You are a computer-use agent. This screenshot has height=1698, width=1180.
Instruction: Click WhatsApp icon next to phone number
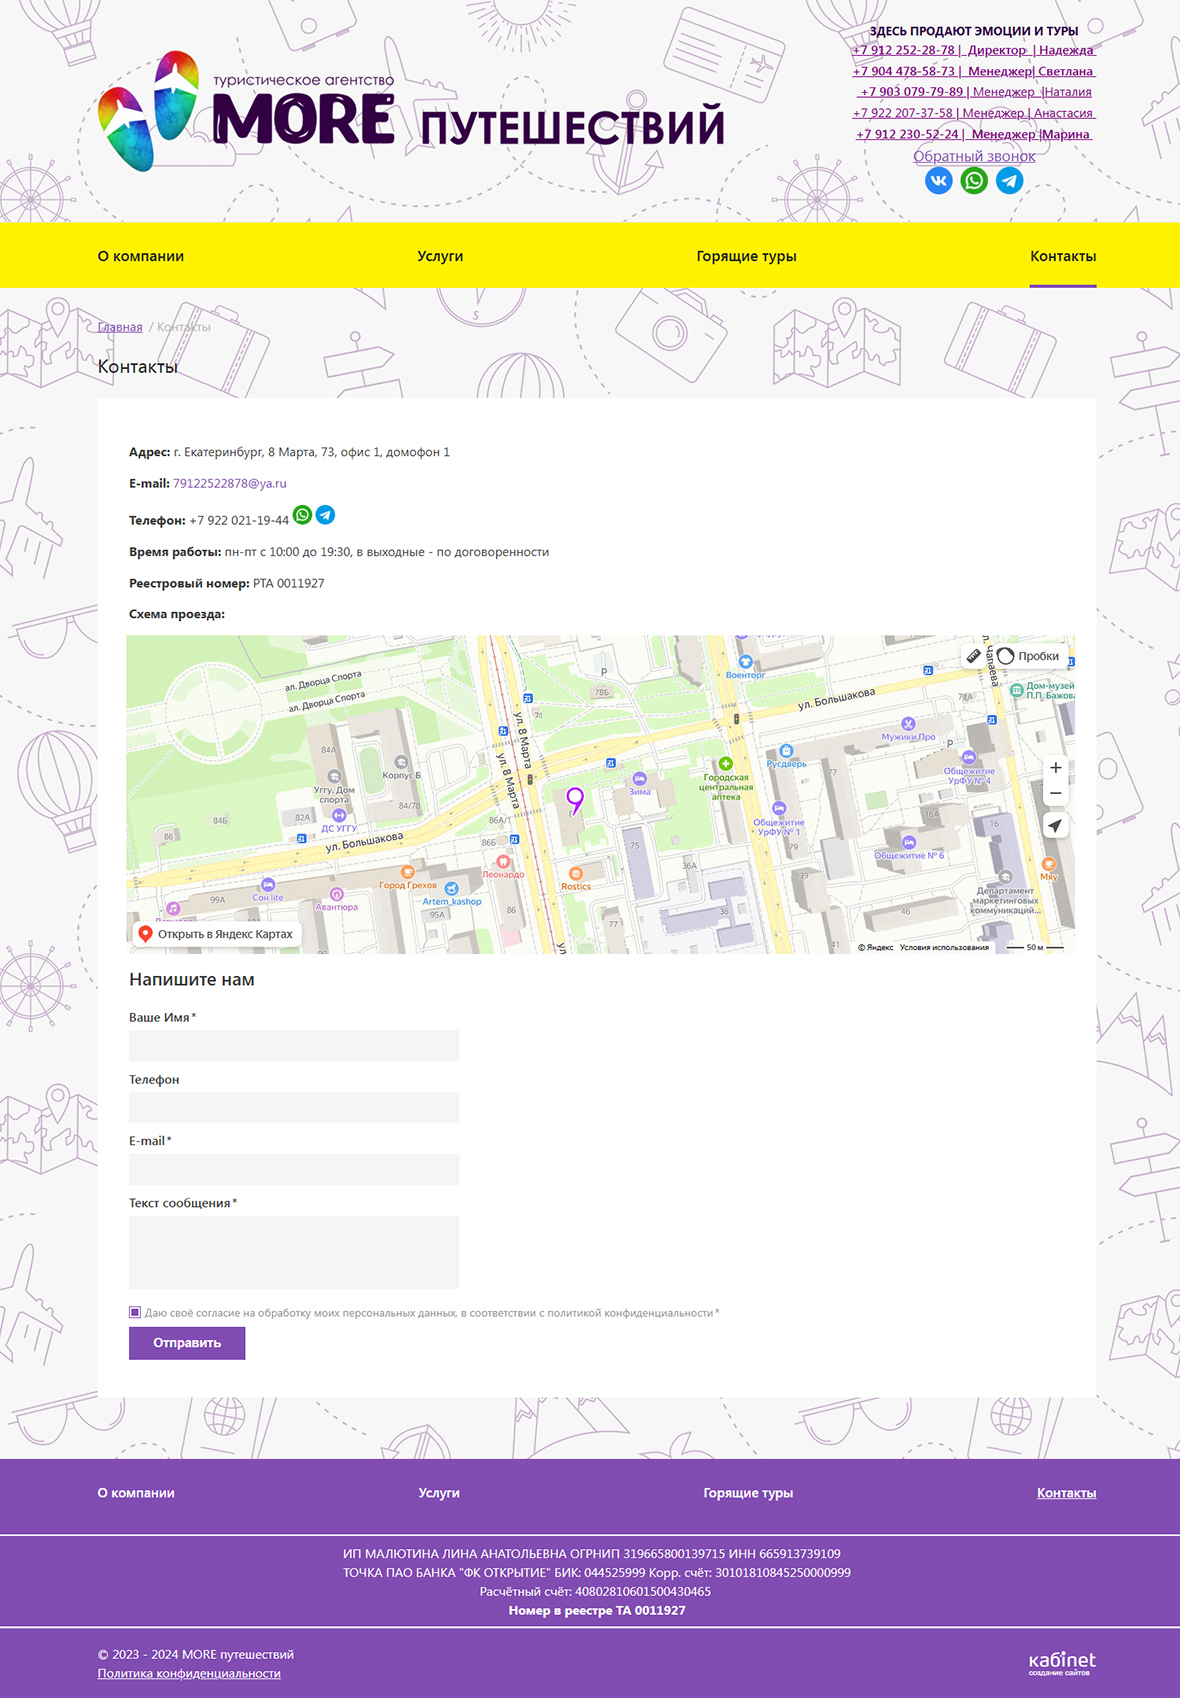pos(302,515)
